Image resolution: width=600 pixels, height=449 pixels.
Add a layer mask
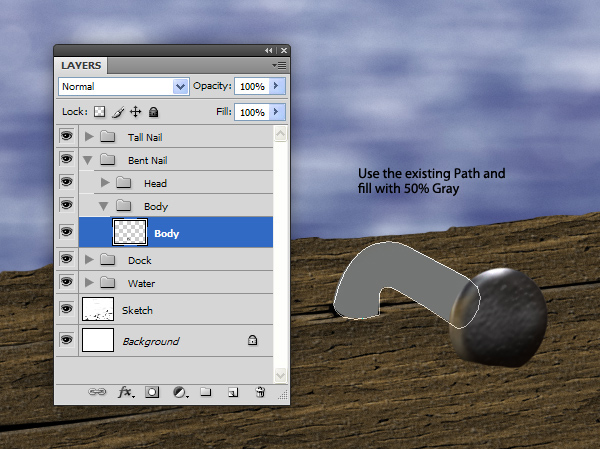coord(152,392)
